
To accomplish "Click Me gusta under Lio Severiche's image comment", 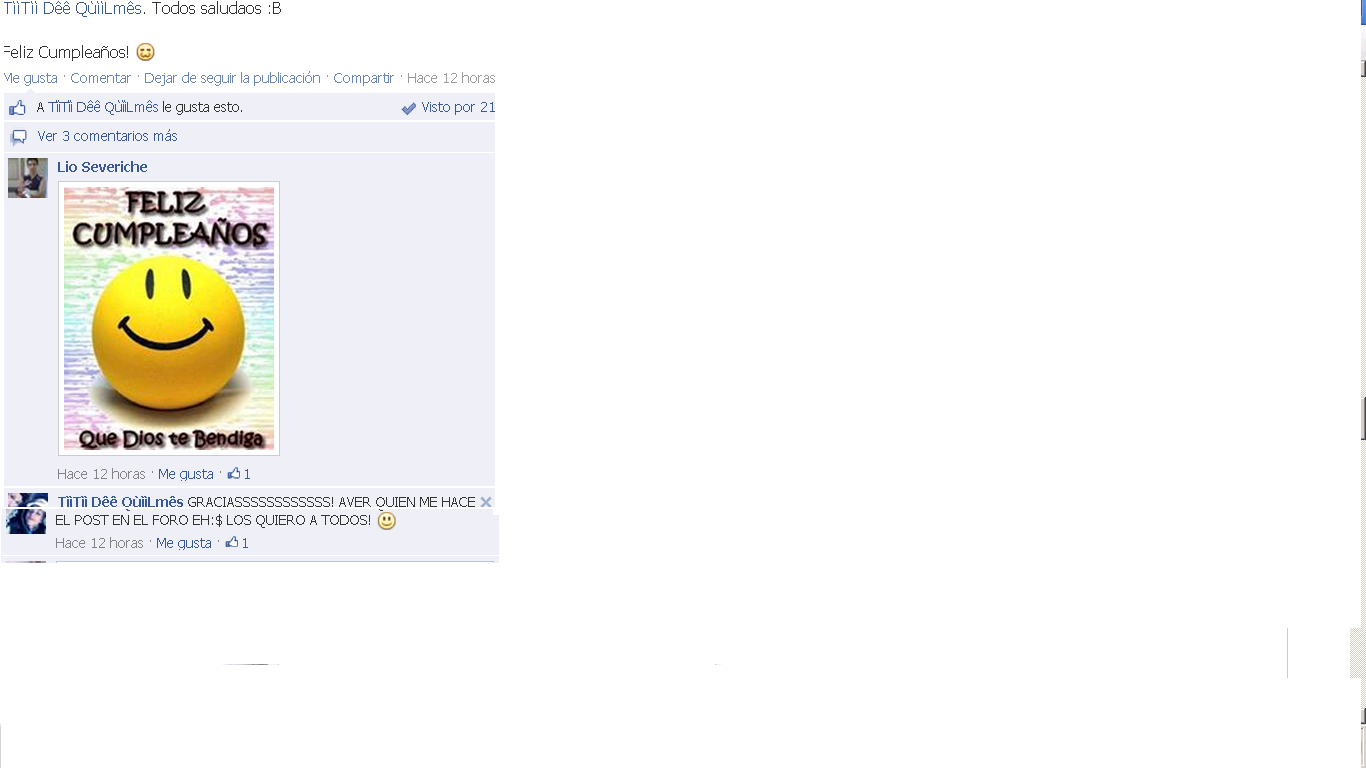I will [186, 474].
